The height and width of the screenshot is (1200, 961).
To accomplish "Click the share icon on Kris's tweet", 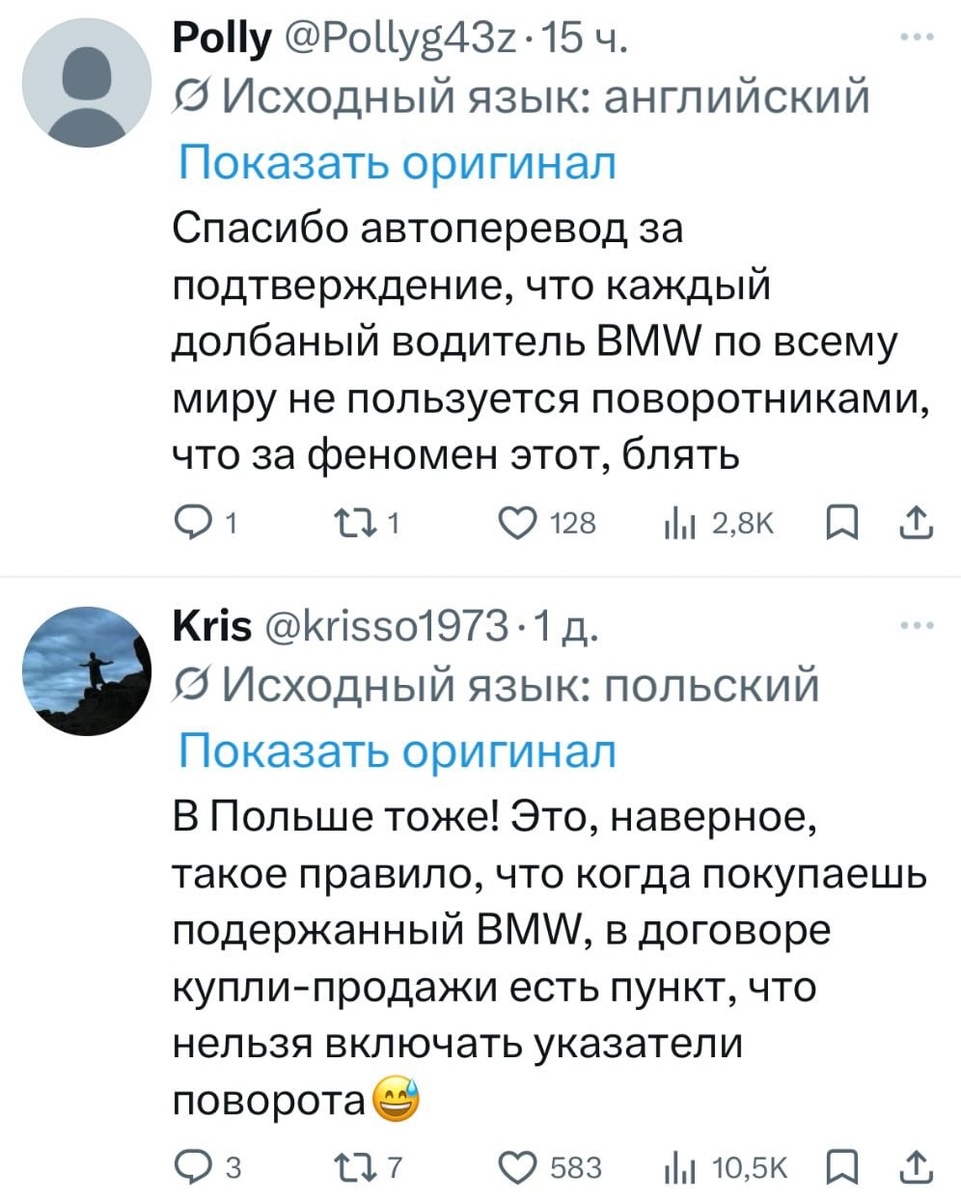I will (917, 1166).
